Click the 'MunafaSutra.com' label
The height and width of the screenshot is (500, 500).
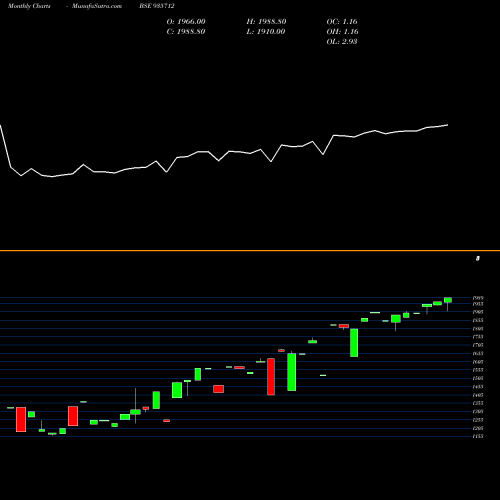coord(97,6)
